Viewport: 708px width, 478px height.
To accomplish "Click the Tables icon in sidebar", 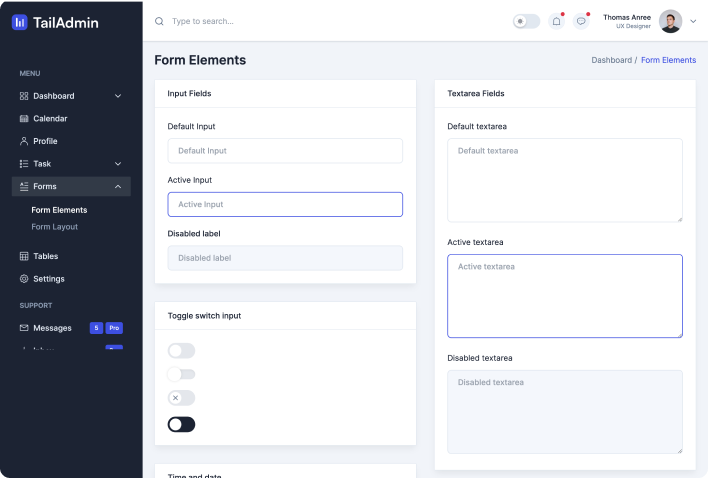I will (24, 256).
